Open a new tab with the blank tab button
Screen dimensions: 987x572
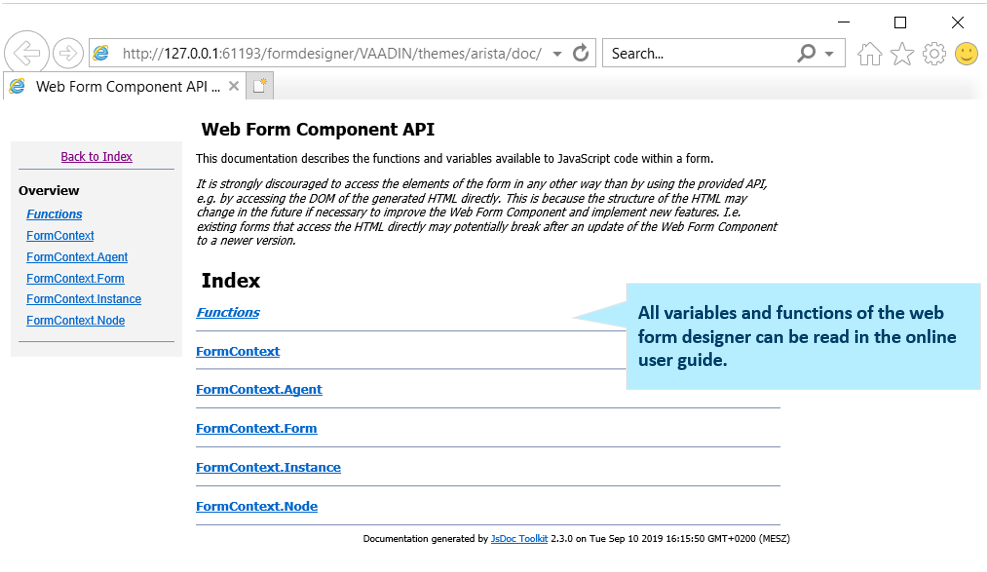click(x=259, y=86)
